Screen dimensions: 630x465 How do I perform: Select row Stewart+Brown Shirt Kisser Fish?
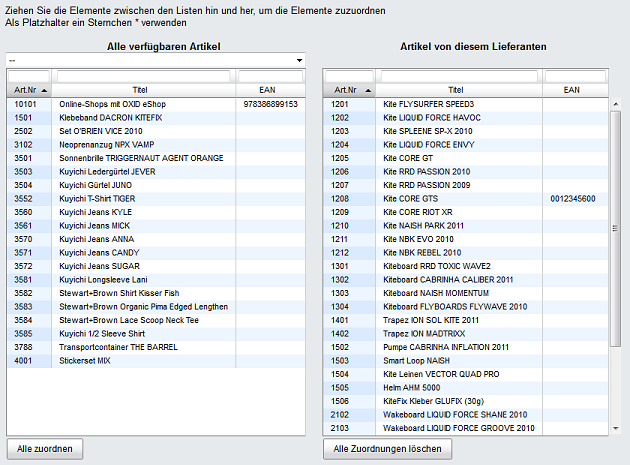click(156, 293)
